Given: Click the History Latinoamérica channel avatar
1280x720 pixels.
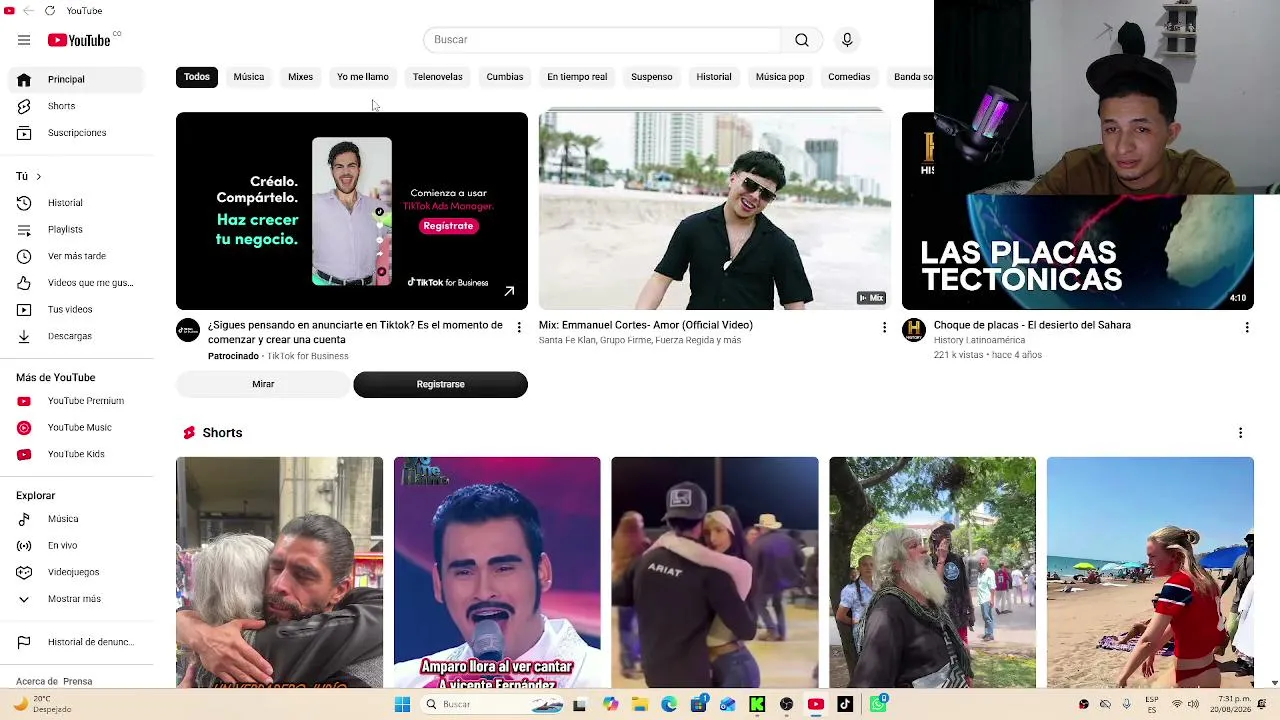Looking at the screenshot, I should click(914, 330).
